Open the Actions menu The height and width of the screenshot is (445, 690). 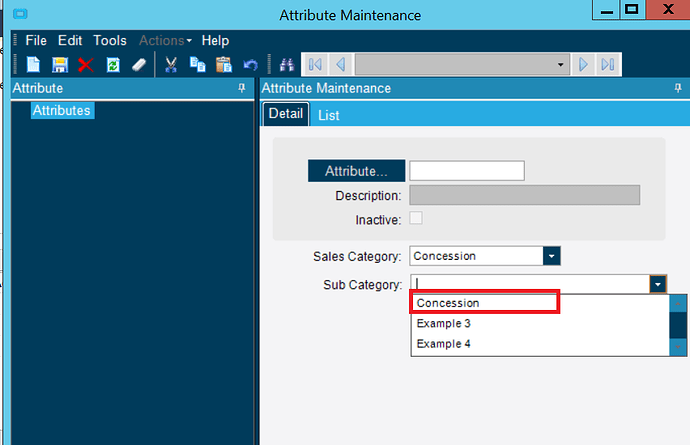[165, 40]
